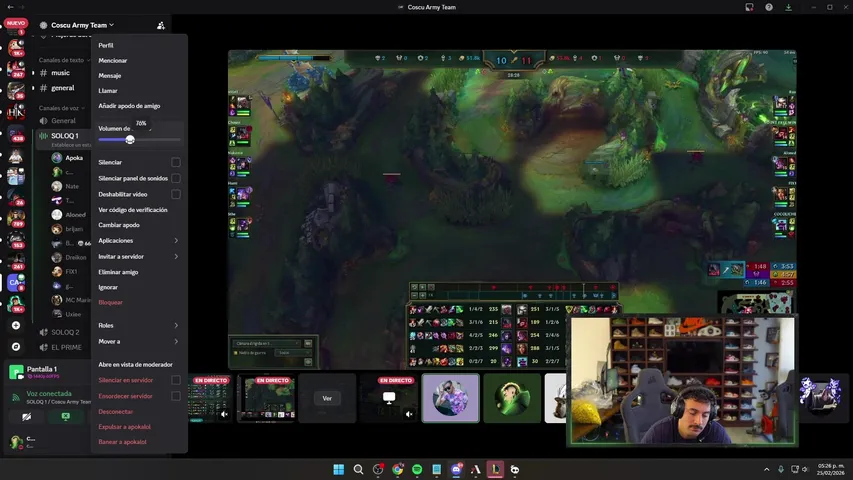Viewport: 853px width, 480px height.
Task: Unmute the first EN DIRECTO stream tile
Action: [x=224, y=414]
